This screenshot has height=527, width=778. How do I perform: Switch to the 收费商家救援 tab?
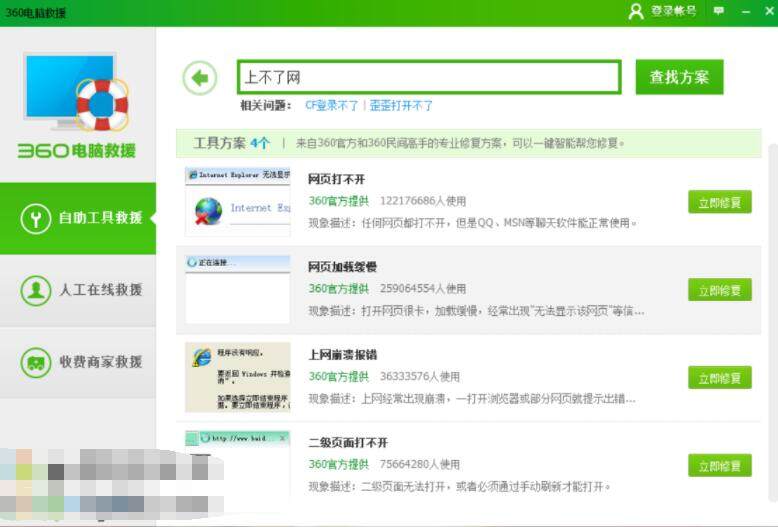[78, 363]
